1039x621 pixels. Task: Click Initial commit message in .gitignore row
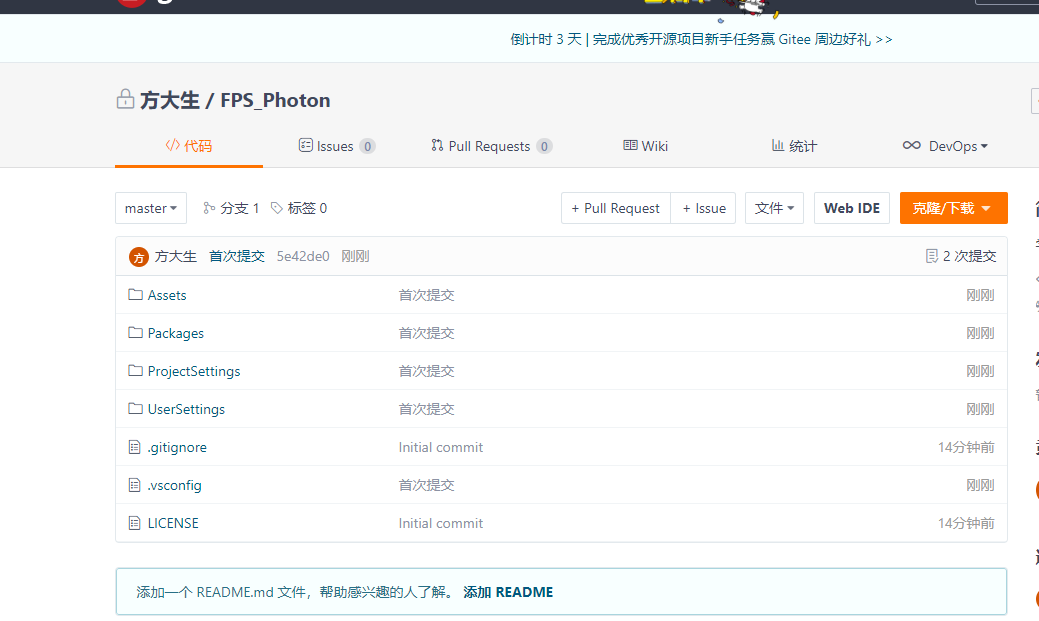pos(441,447)
